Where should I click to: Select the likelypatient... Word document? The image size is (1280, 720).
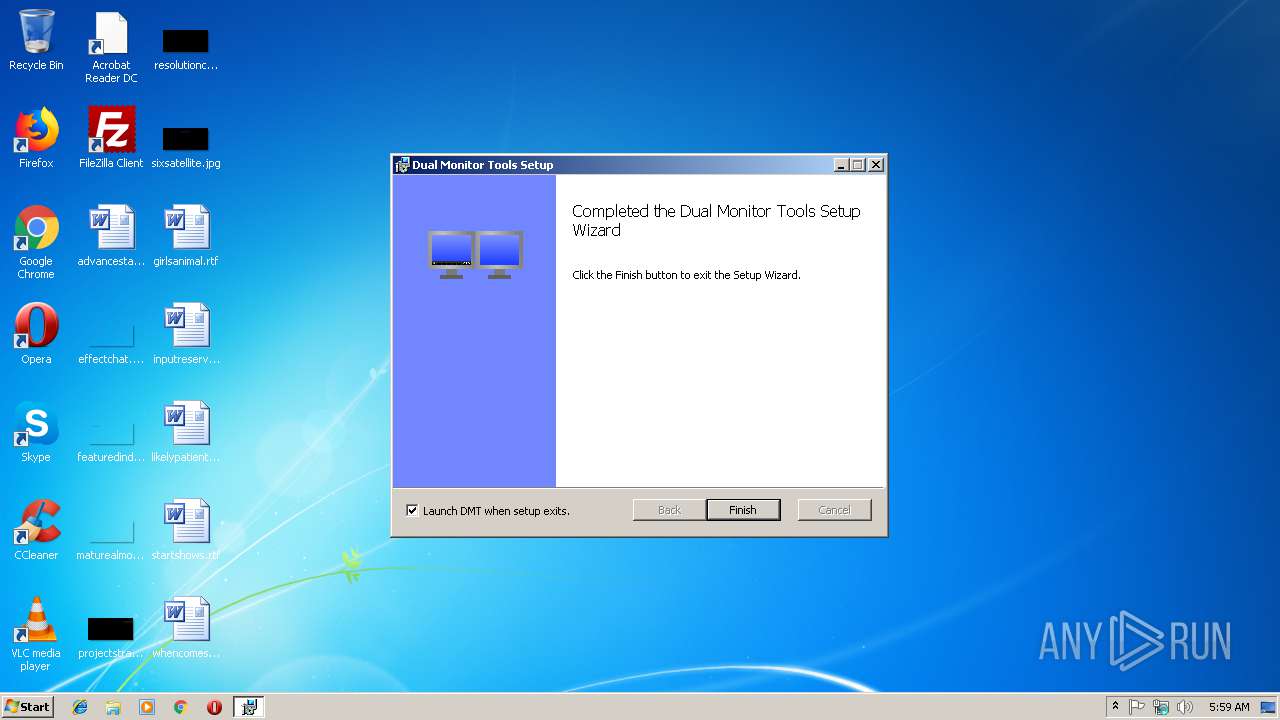pos(186,433)
